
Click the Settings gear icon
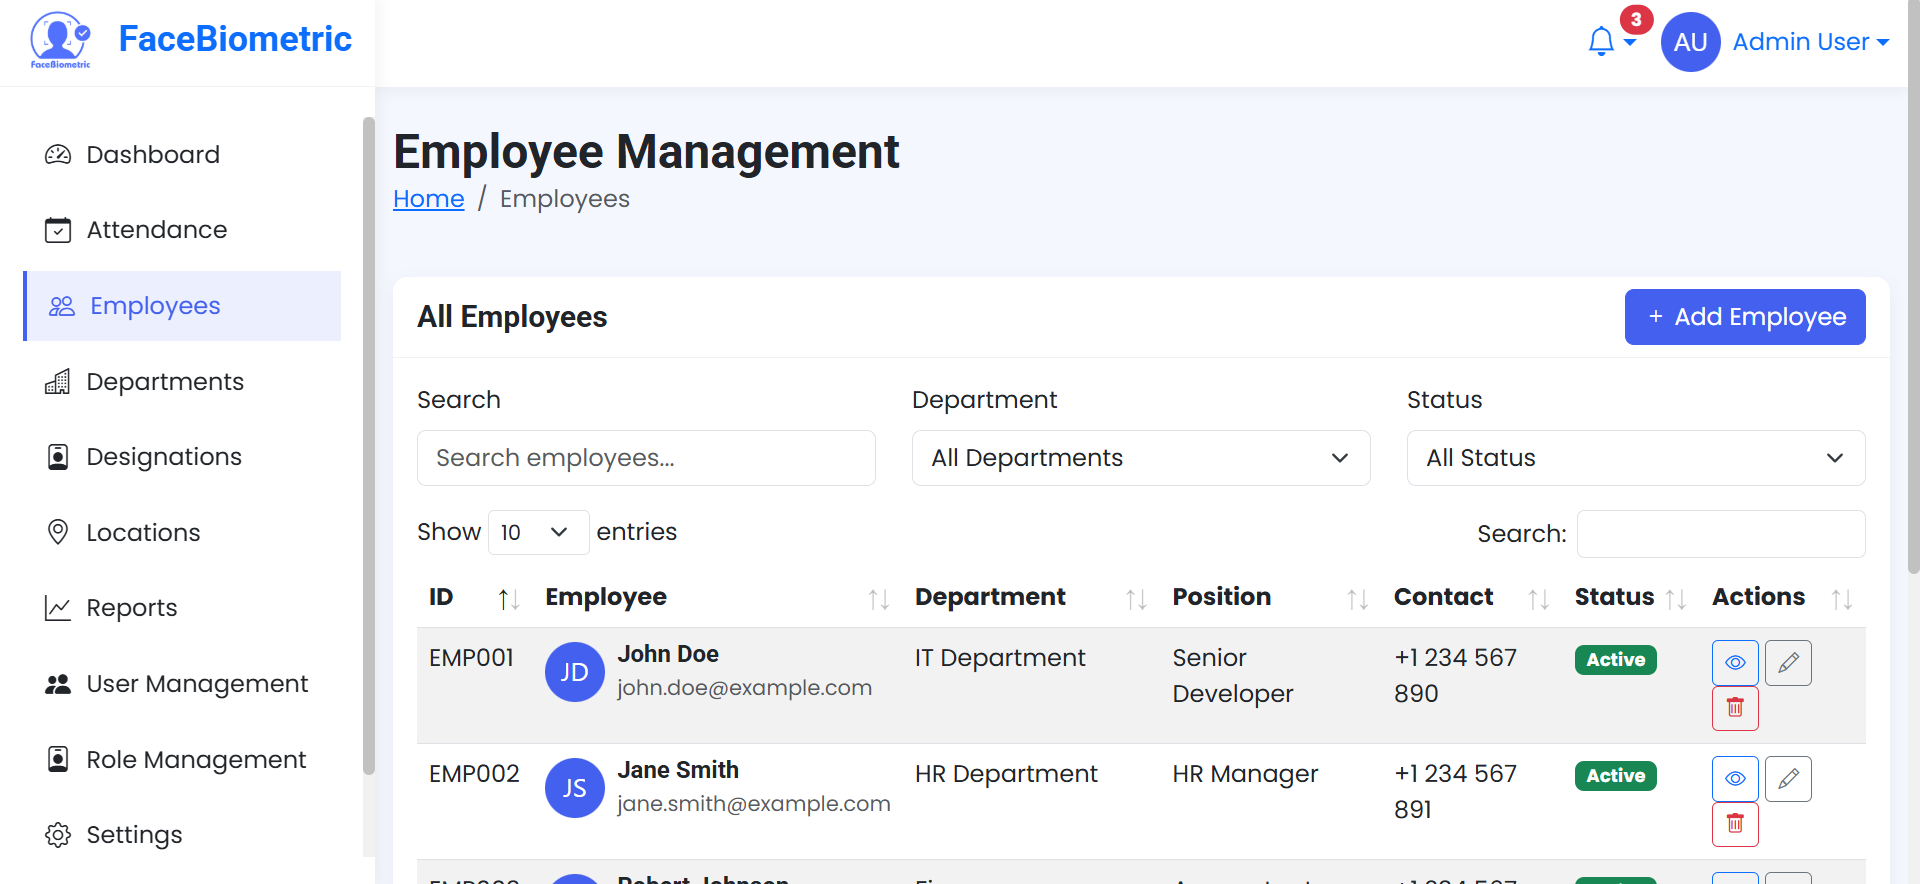pyautogui.click(x=58, y=835)
